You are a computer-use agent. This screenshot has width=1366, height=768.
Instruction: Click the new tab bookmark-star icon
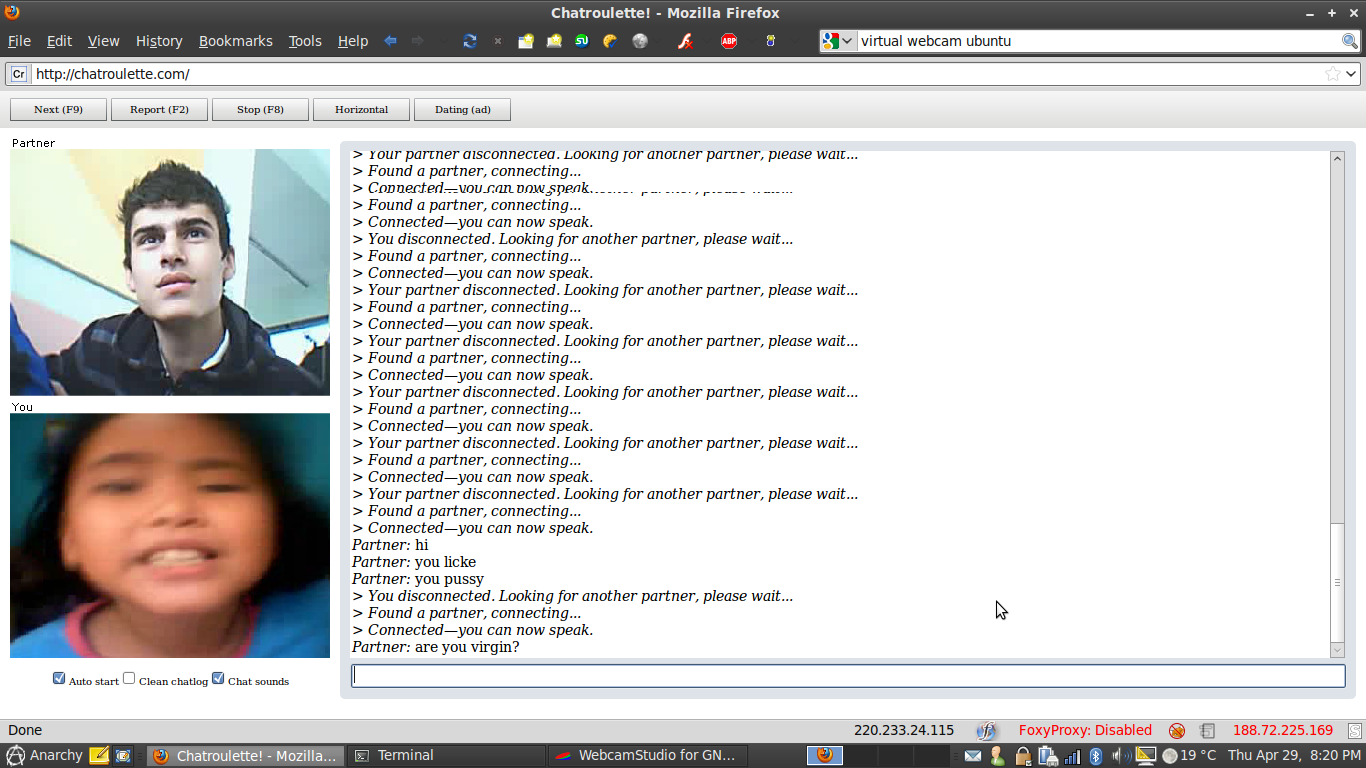[526, 41]
